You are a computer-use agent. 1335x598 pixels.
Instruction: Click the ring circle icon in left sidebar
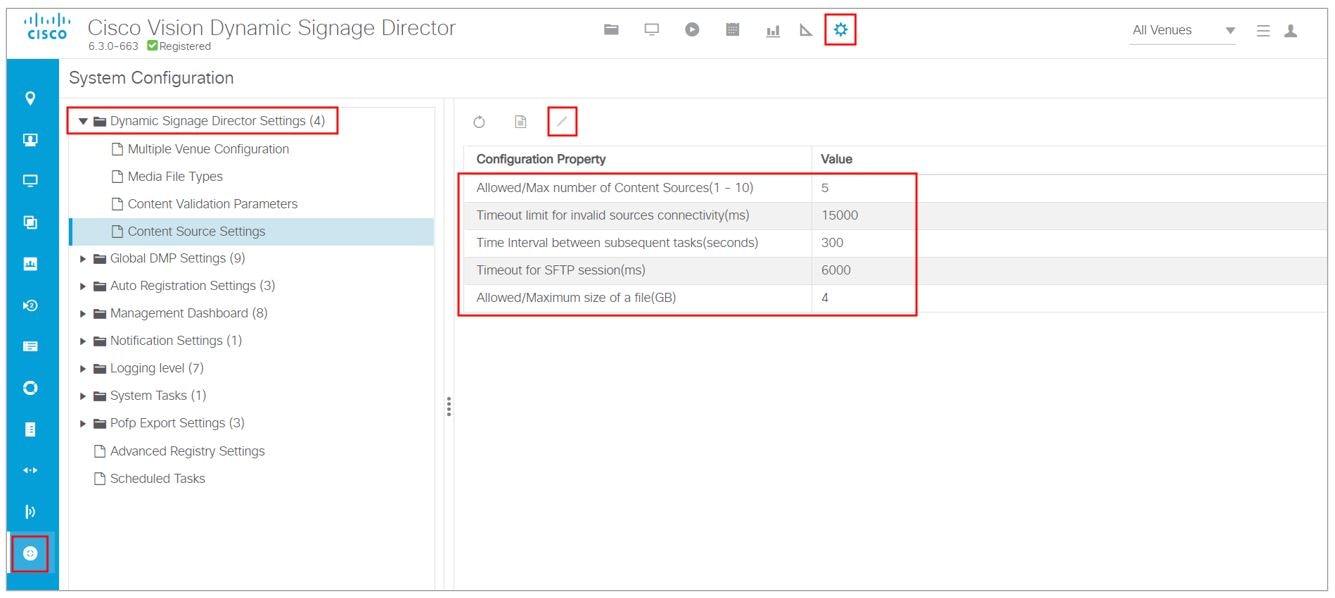[30, 388]
